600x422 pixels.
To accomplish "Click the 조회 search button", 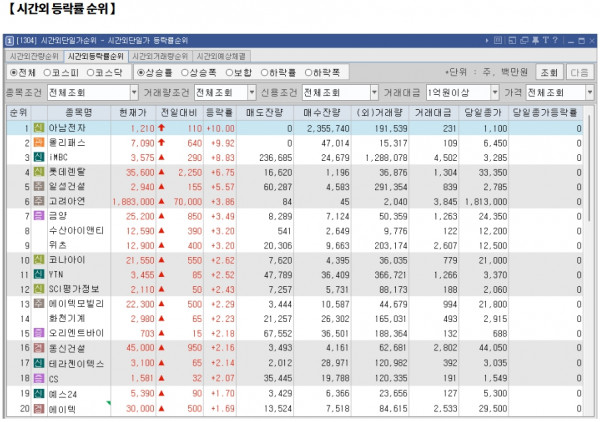I will coord(549,72).
